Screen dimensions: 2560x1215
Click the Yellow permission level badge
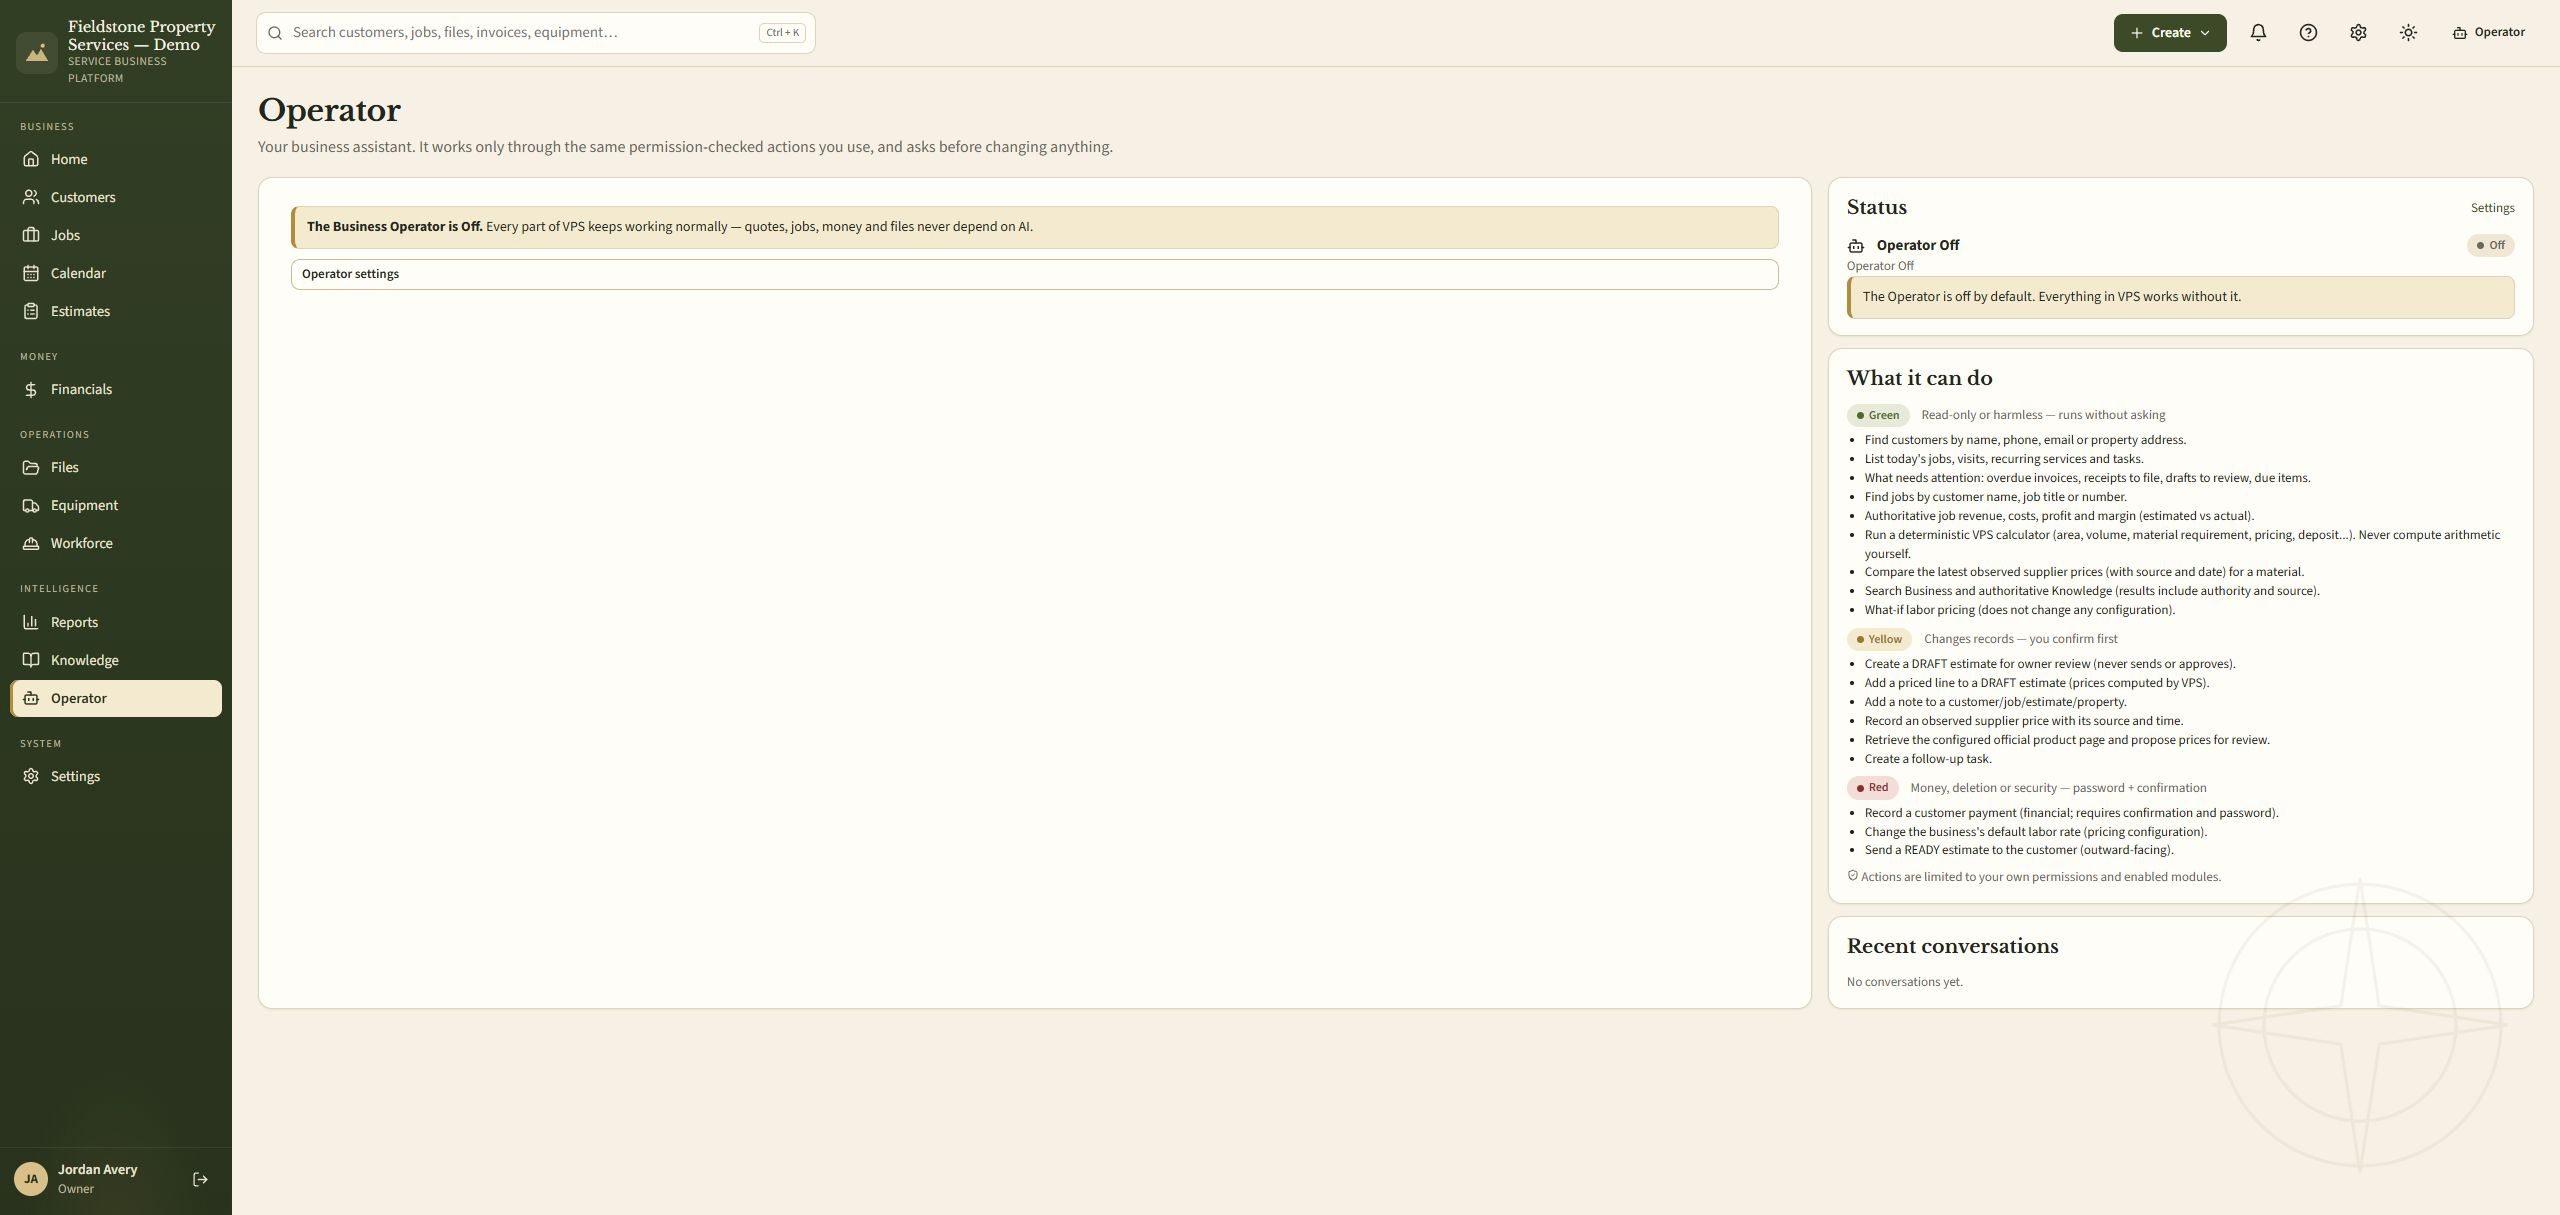pos(1879,639)
